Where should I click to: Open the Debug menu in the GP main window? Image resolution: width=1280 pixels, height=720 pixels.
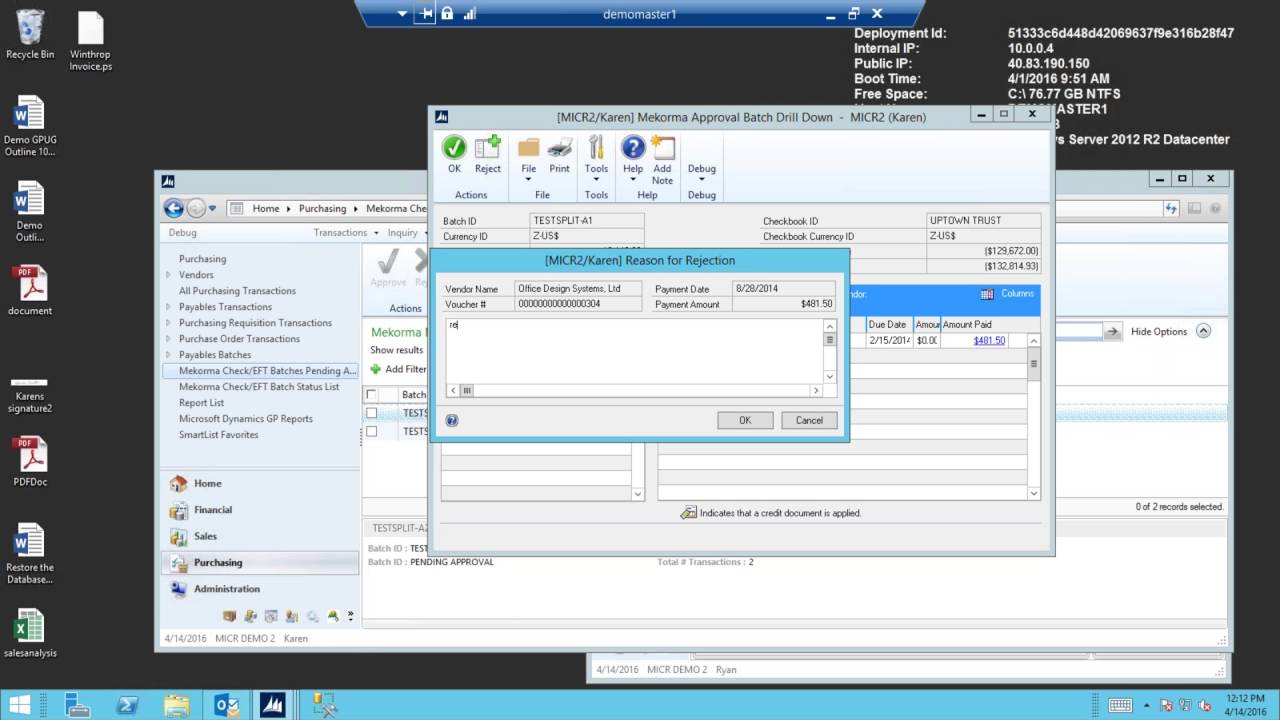[x=182, y=233]
